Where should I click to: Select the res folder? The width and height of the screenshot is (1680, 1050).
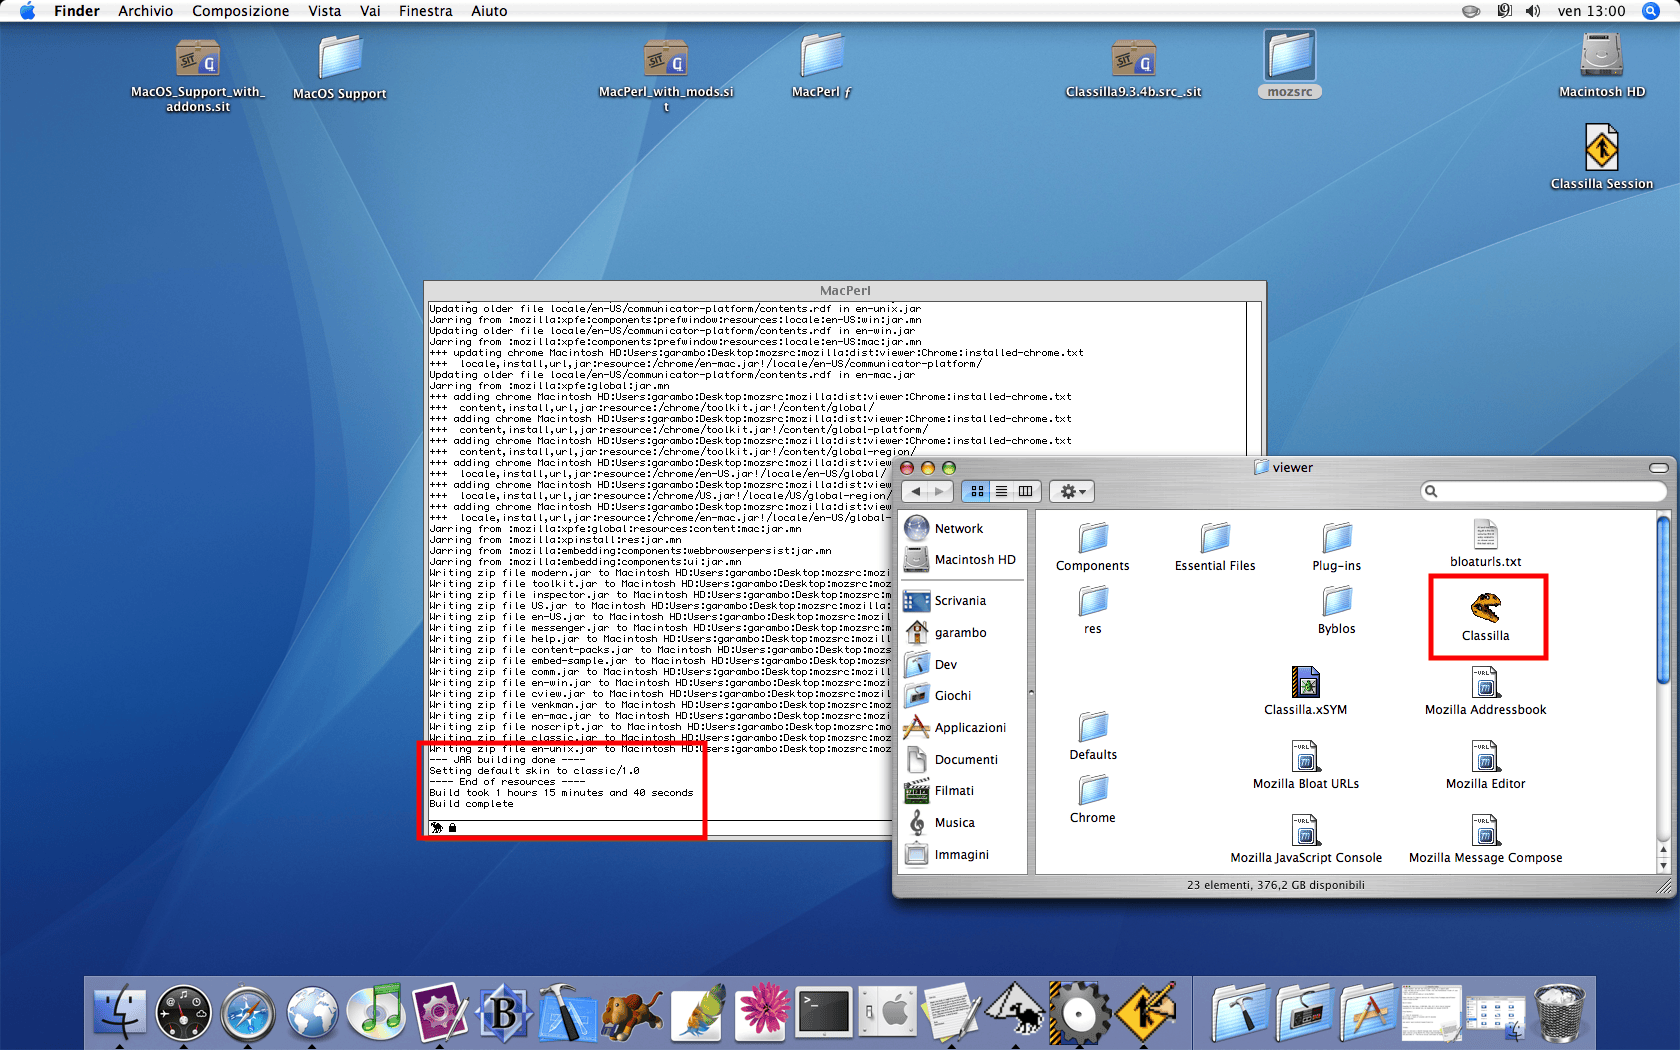(1093, 610)
